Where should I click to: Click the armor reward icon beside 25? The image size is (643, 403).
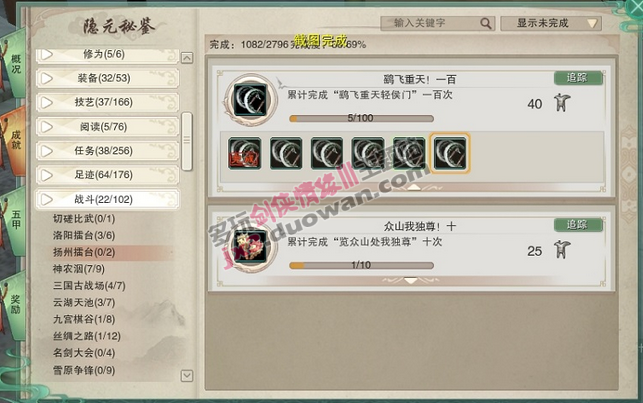point(562,250)
